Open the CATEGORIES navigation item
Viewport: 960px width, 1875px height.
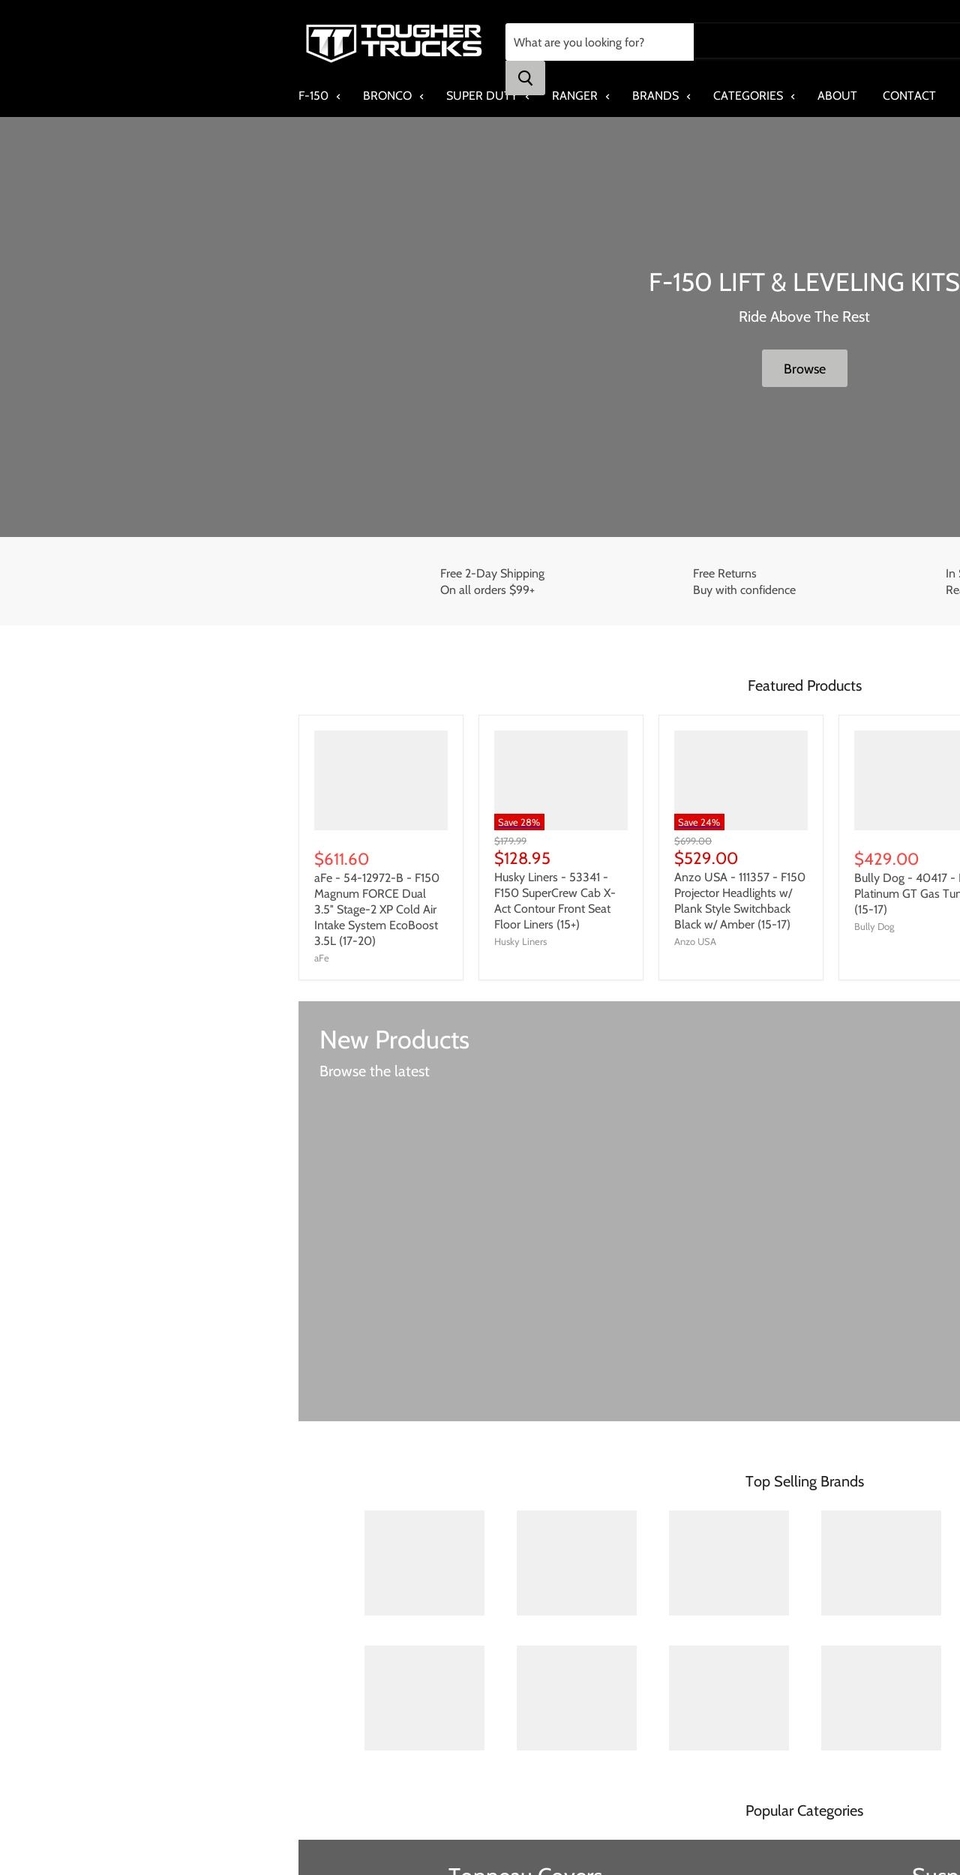click(x=748, y=96)
